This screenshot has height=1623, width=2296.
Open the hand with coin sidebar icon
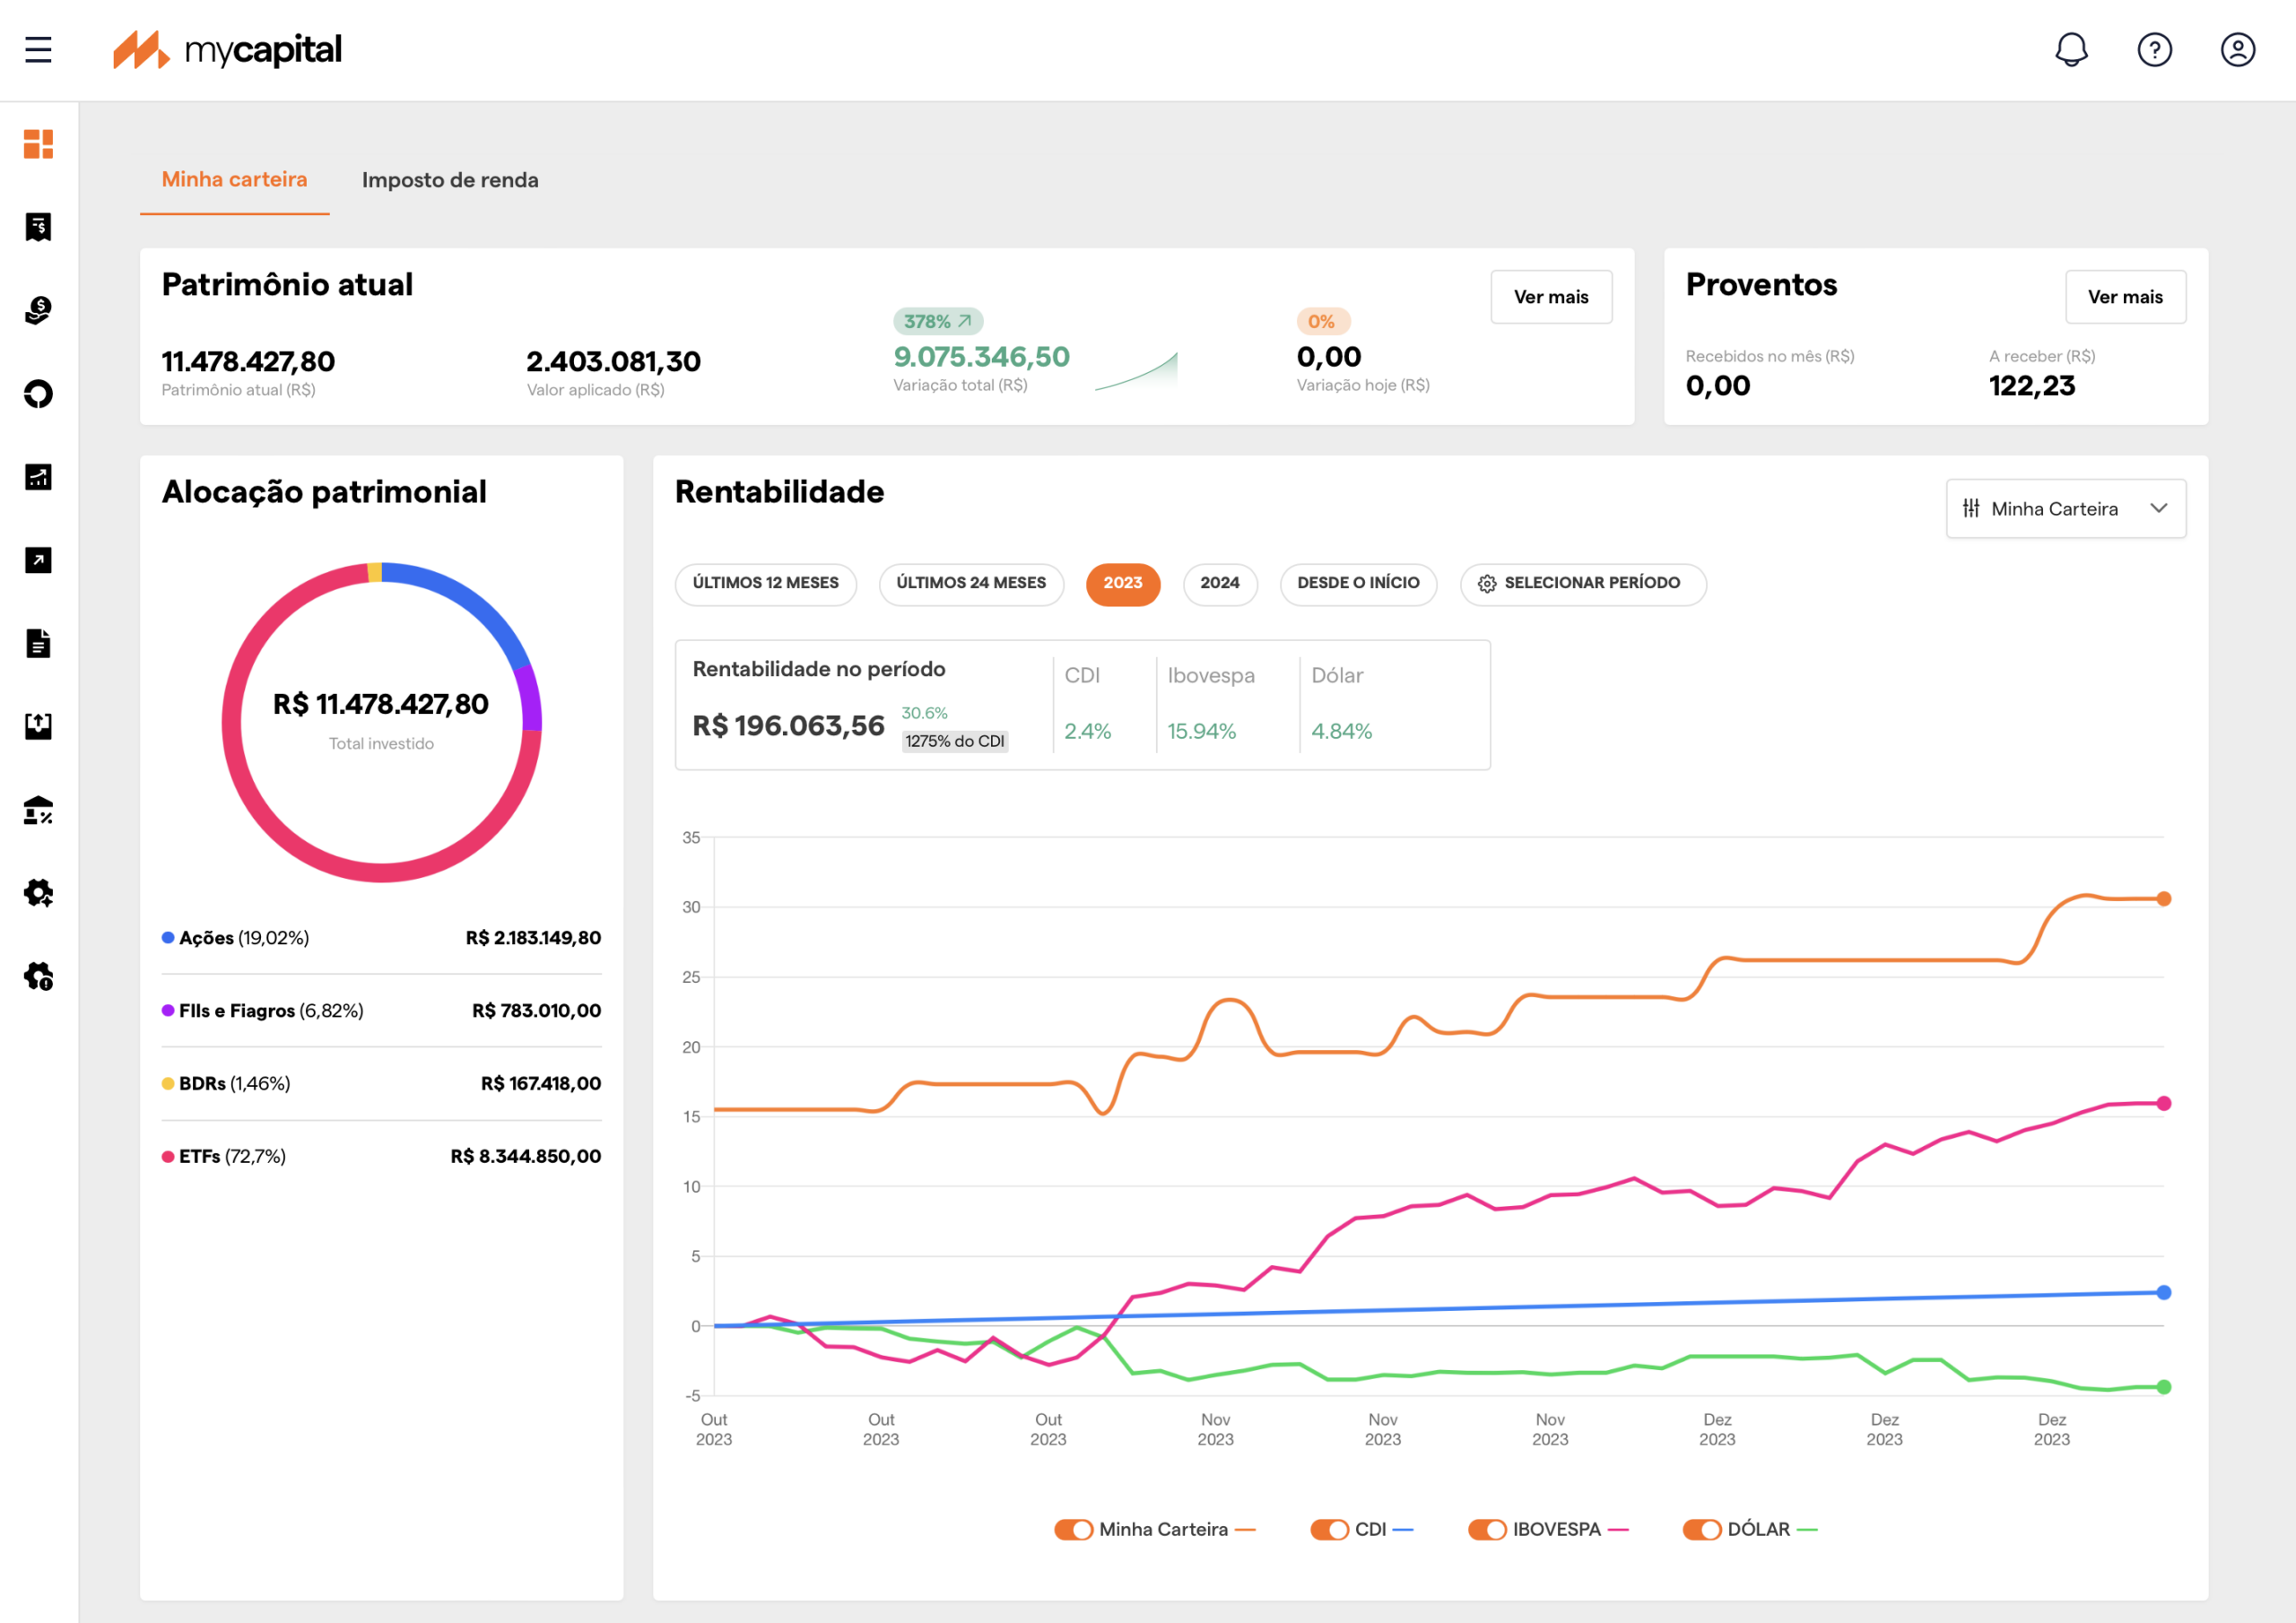tap(38, 310)
